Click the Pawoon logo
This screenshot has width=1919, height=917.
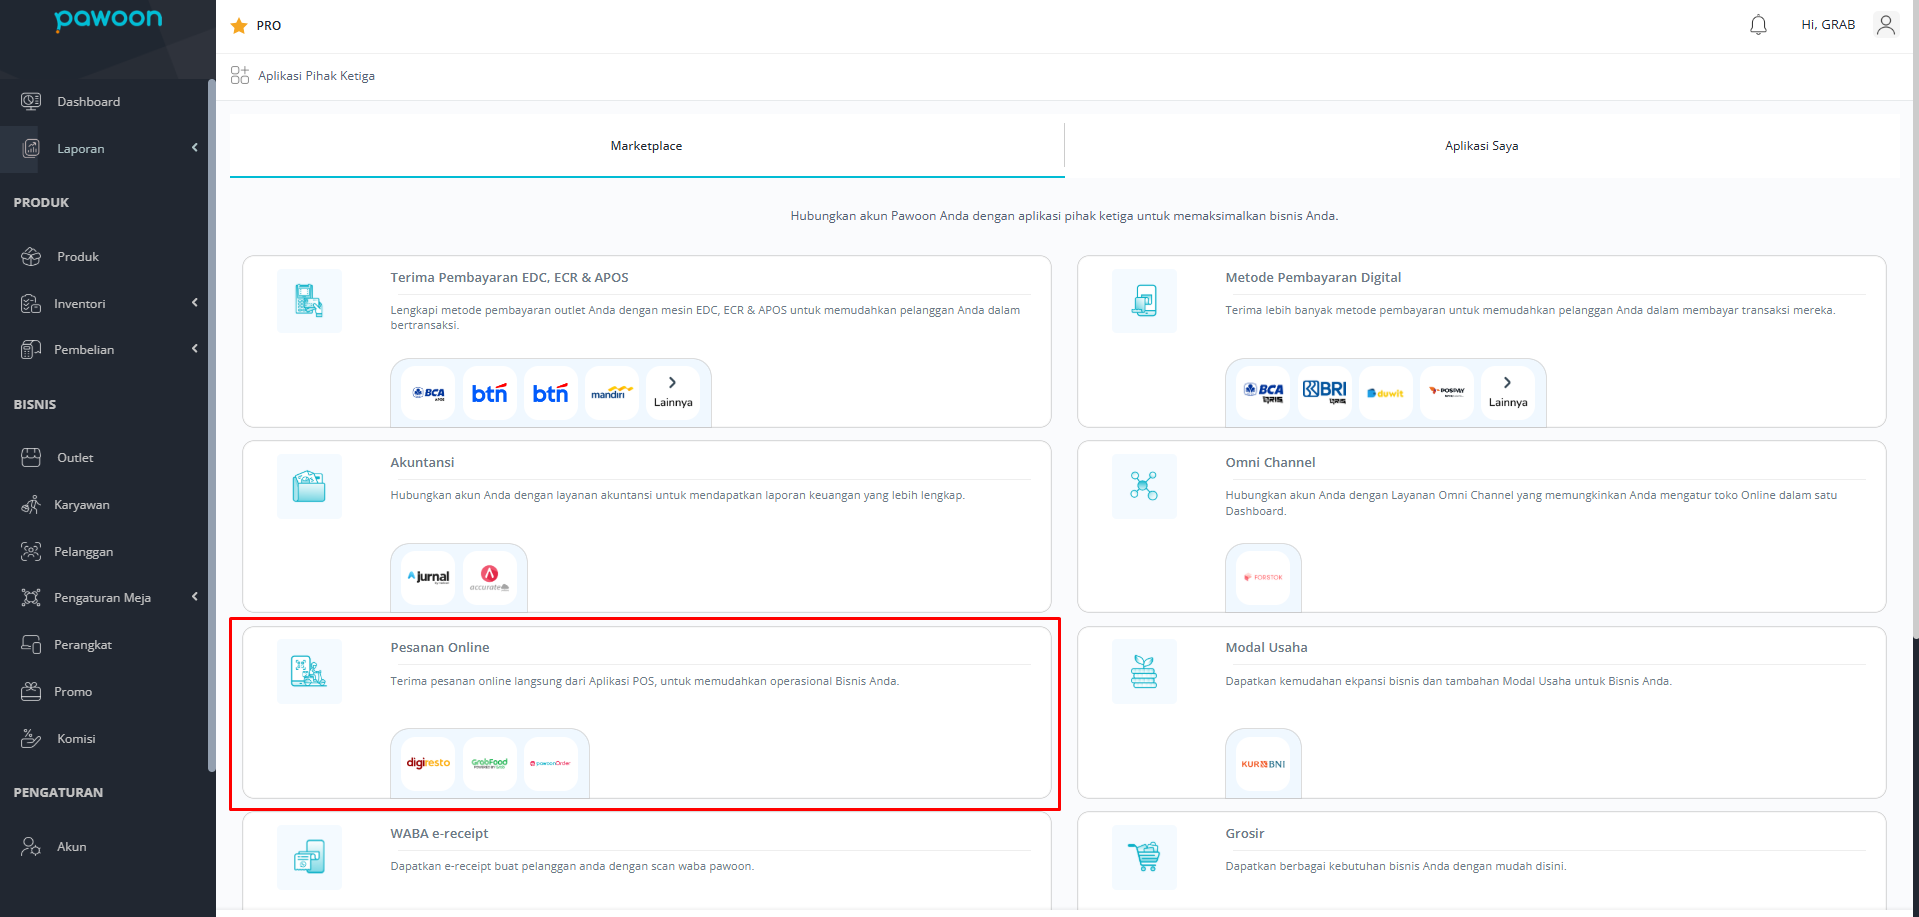[x=108, y=20]
